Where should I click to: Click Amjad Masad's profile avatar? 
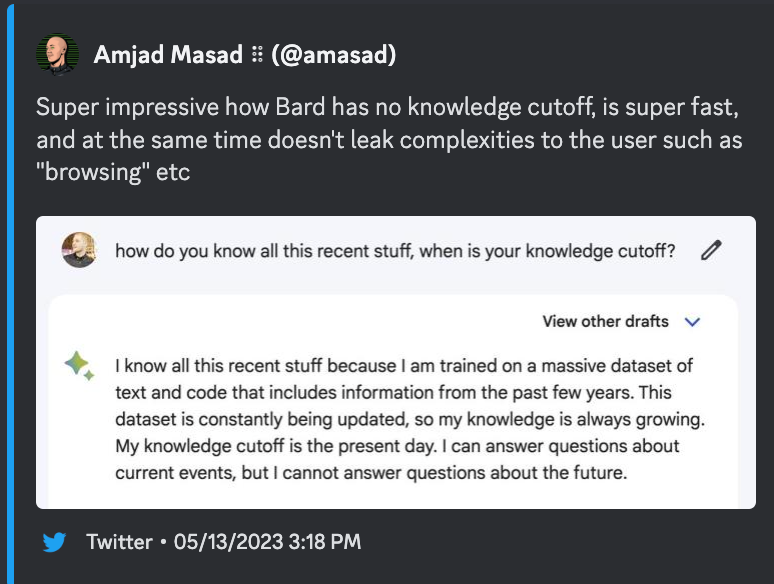click(58, 54)
